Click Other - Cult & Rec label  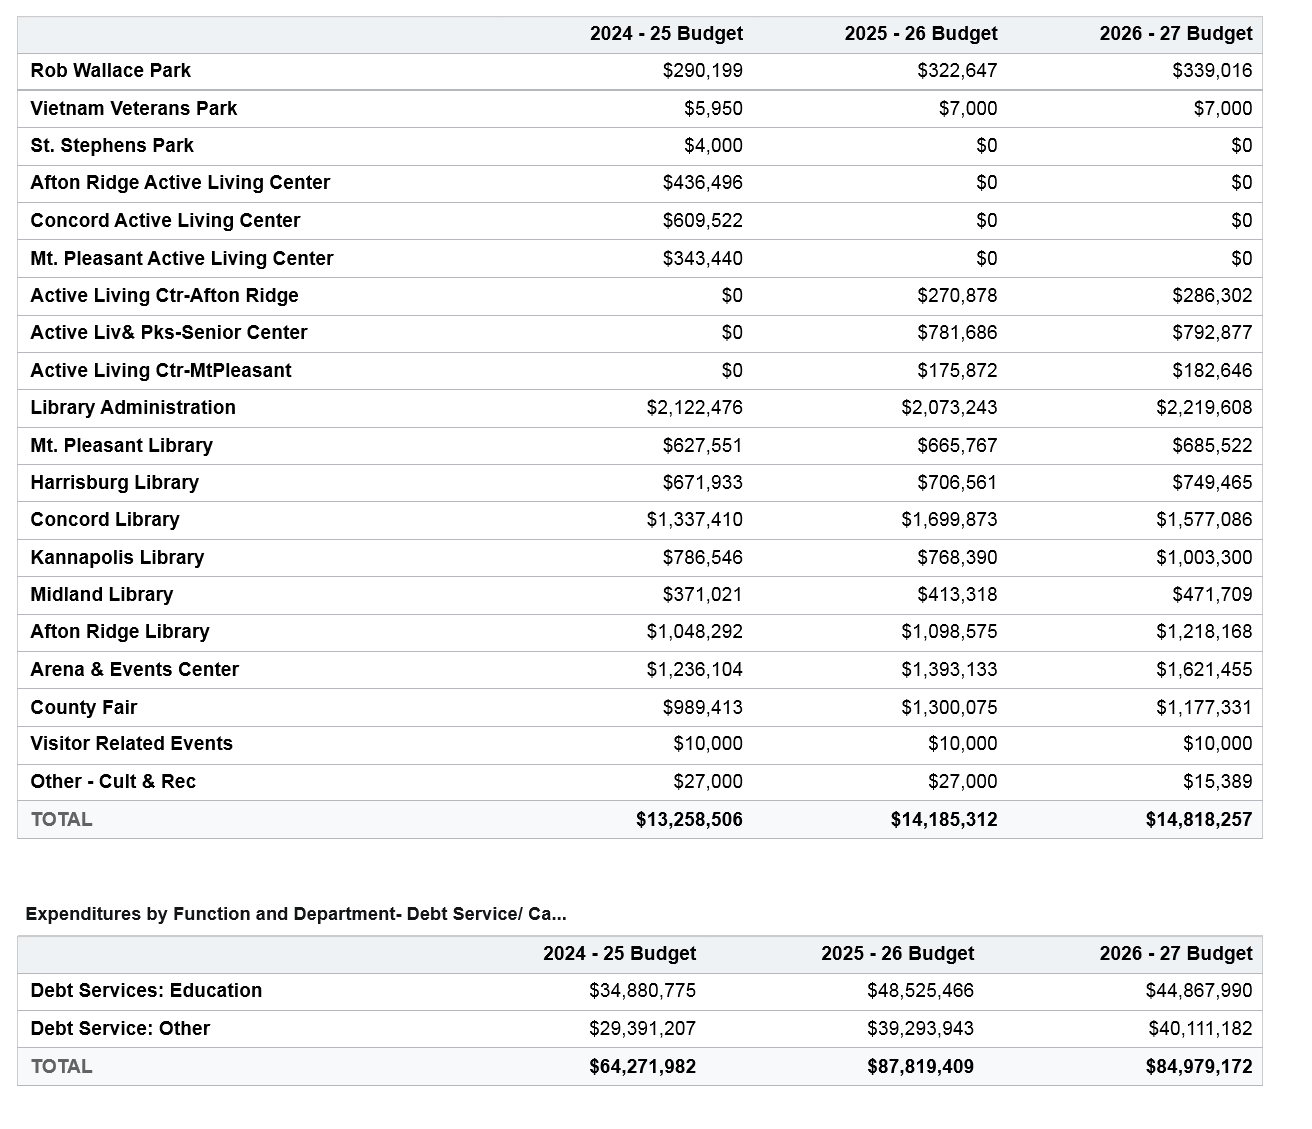tap(113, 782)
